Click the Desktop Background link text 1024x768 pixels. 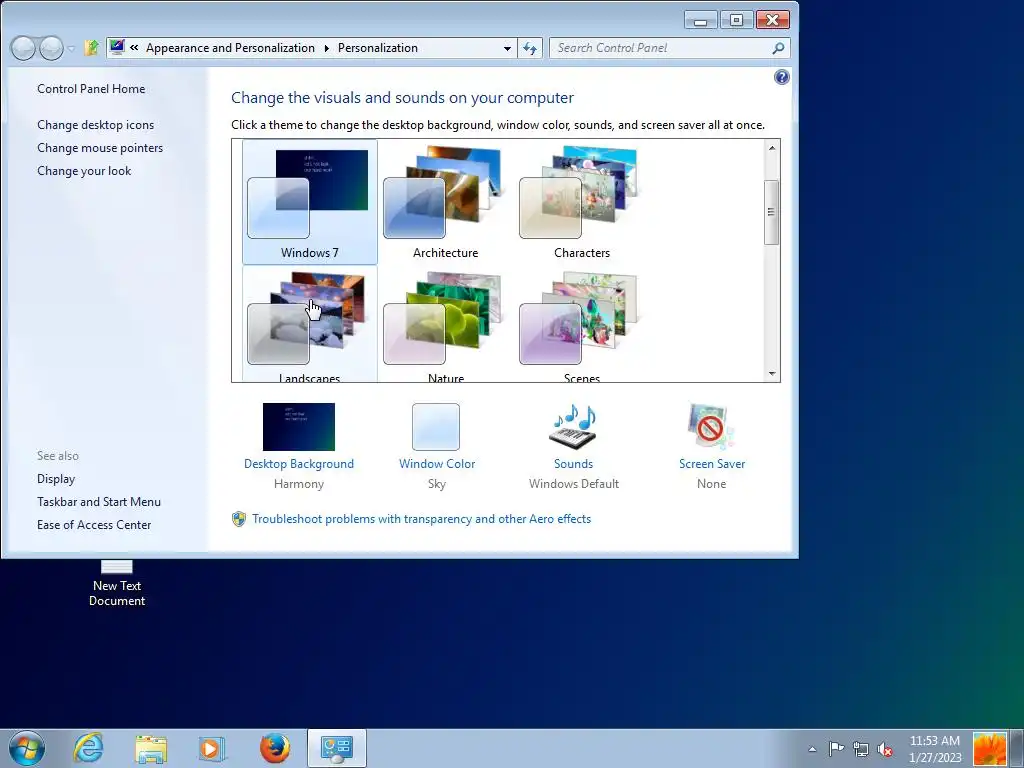point(298,464)
